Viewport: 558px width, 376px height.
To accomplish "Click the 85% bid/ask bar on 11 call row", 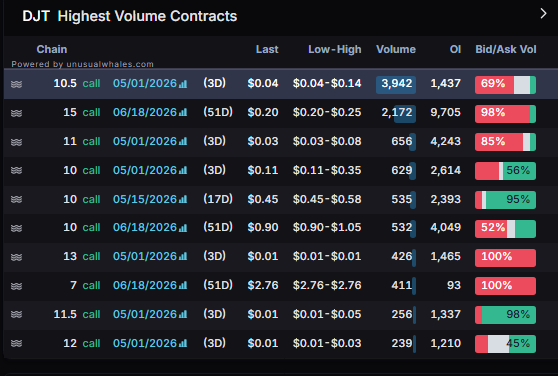I will point(505,142).
